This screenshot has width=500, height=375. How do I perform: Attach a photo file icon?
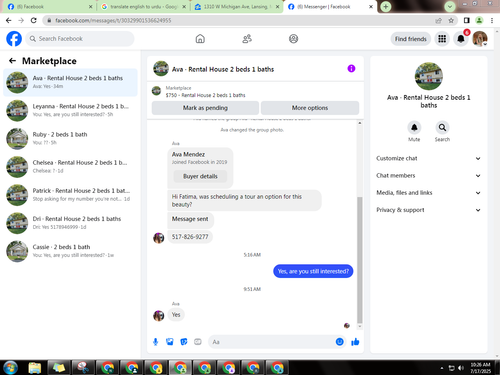(170, 342)
